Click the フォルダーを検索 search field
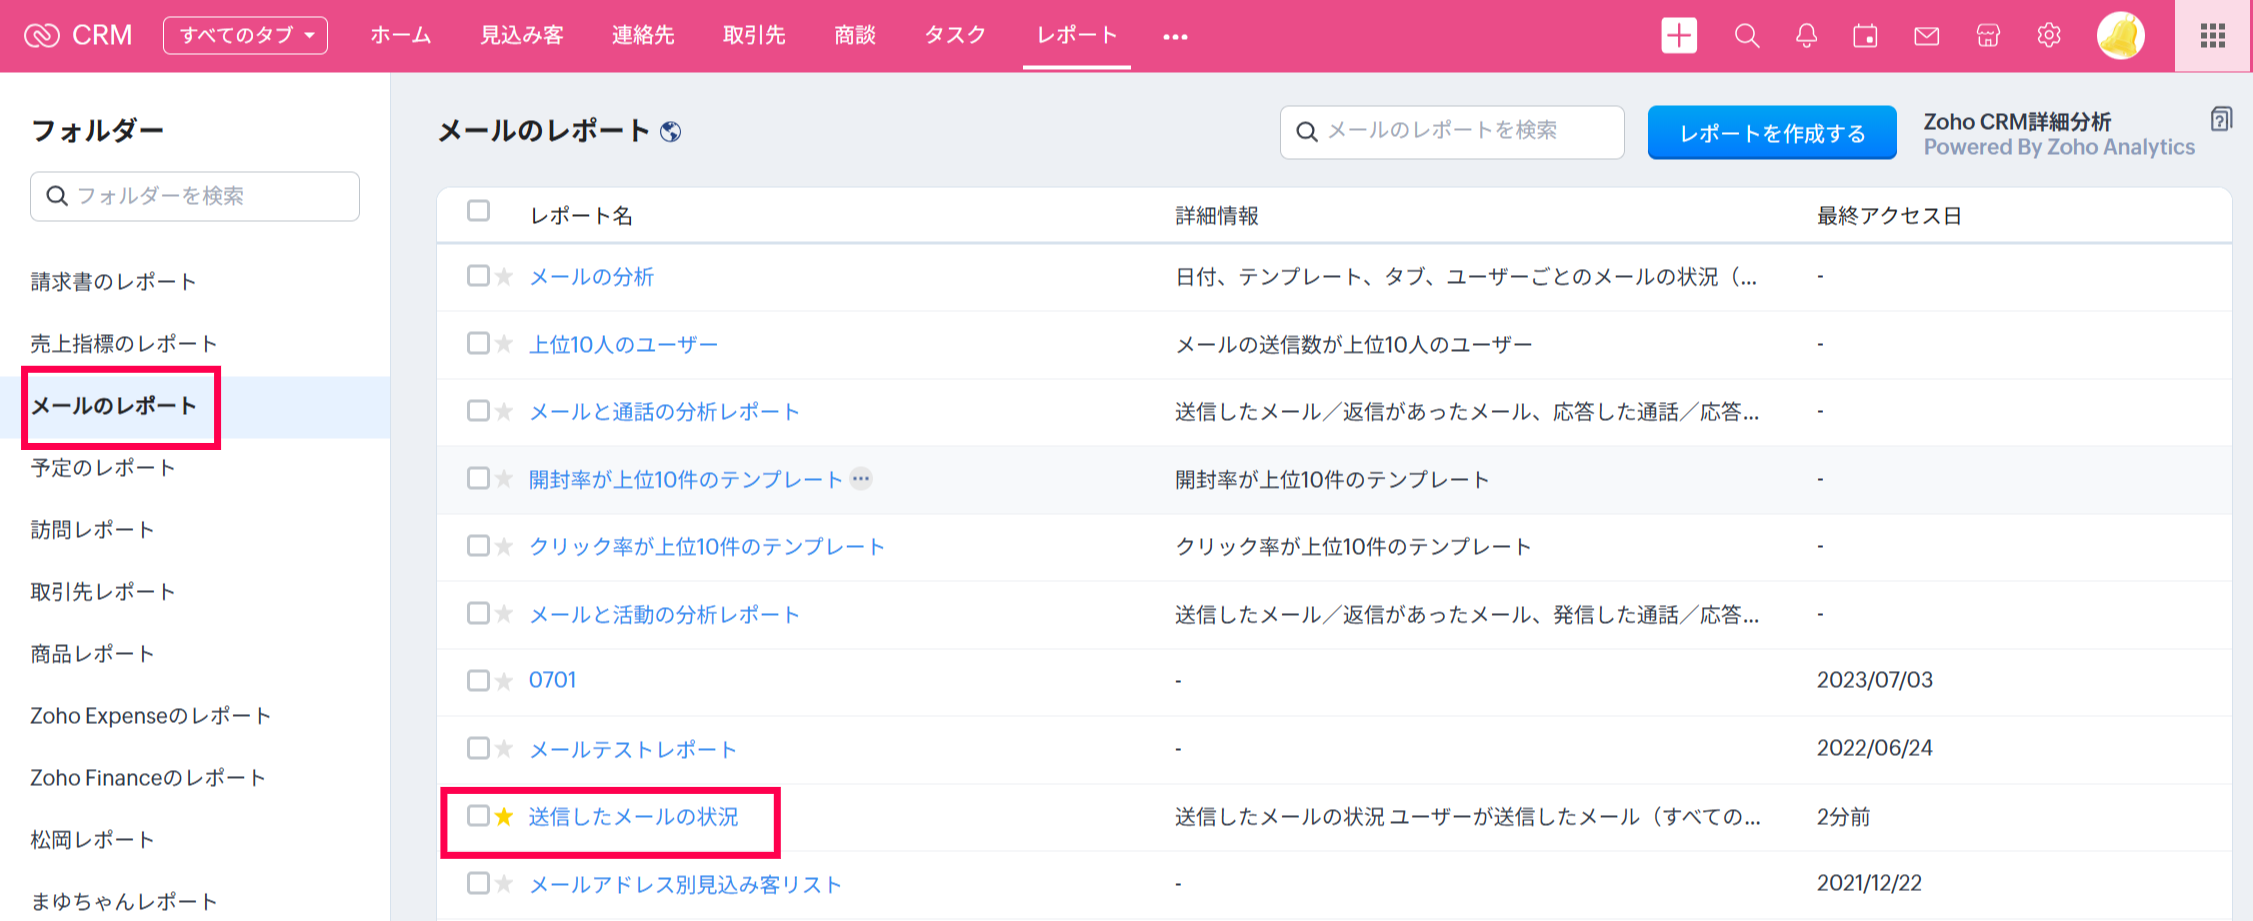This screenshot has width=2253, height=921. (195, 196)
